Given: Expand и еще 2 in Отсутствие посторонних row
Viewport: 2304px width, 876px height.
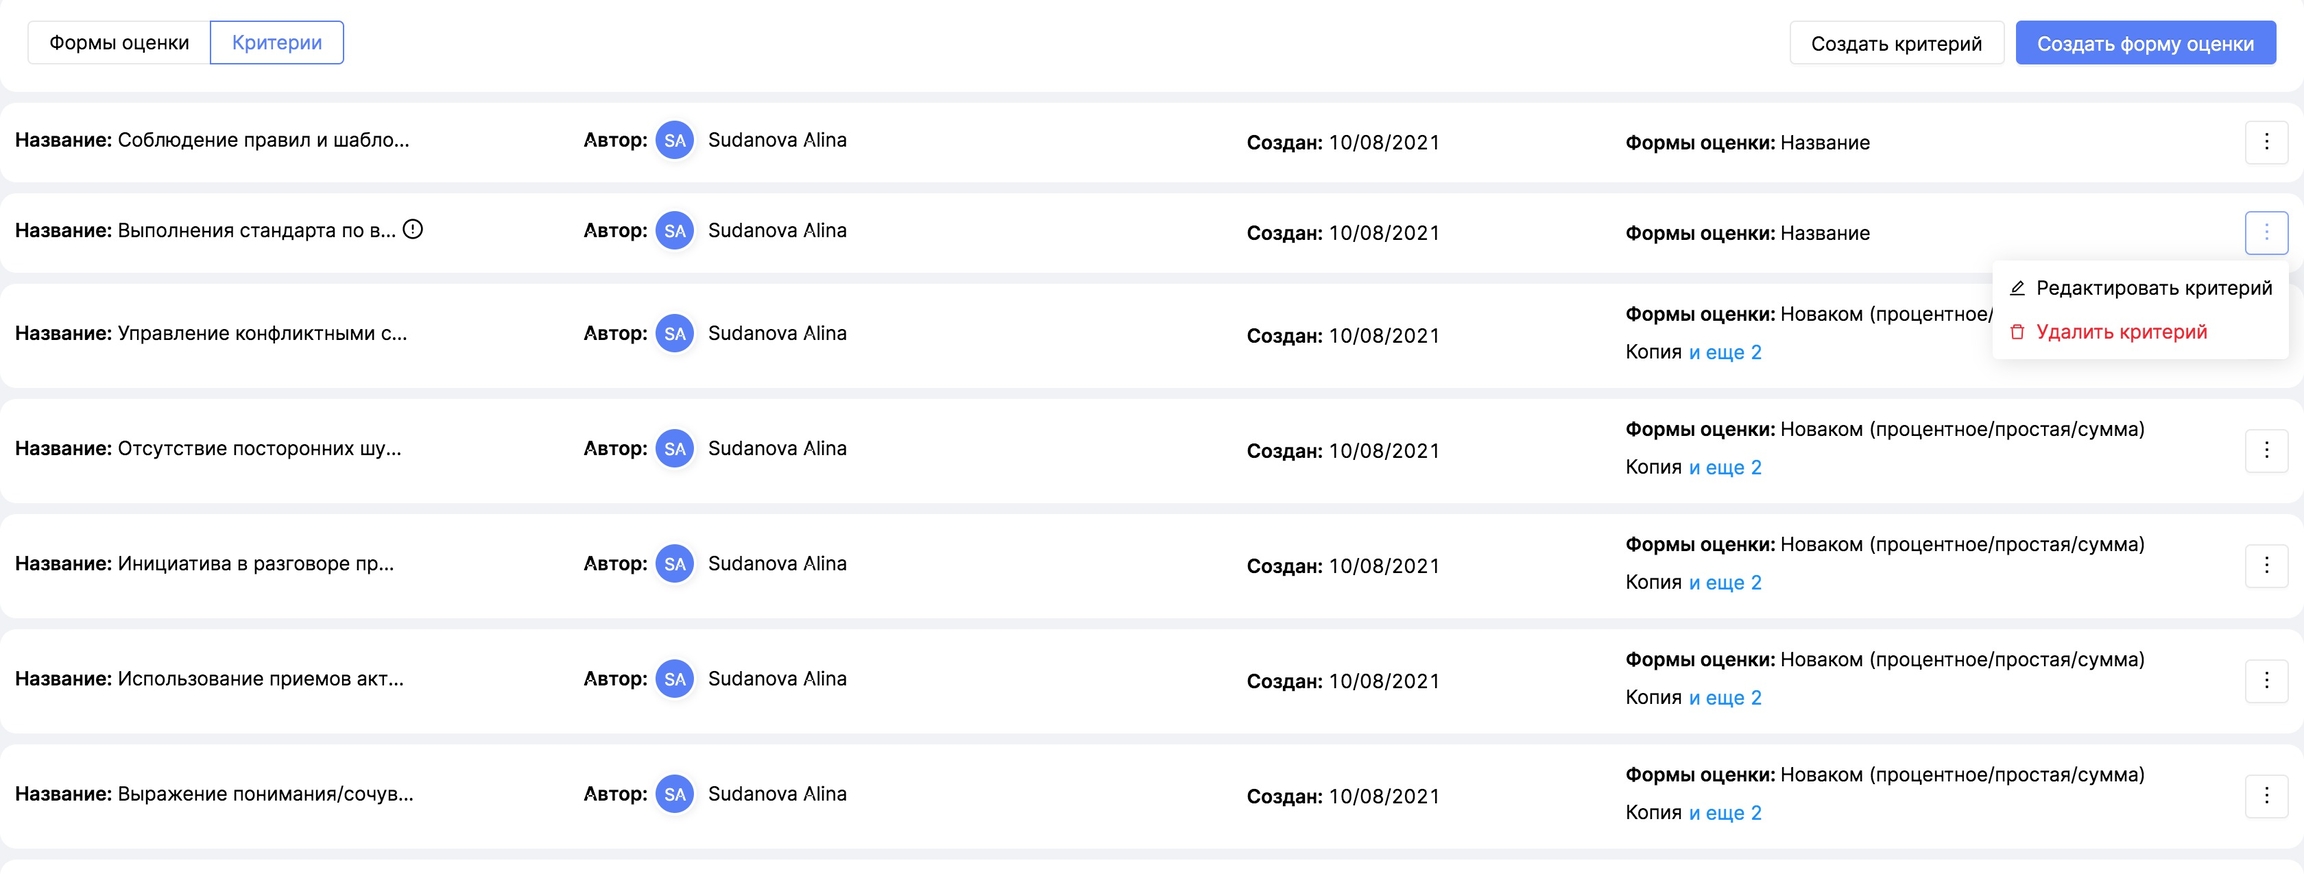Looking at the screenshot, I should 1725,467.
